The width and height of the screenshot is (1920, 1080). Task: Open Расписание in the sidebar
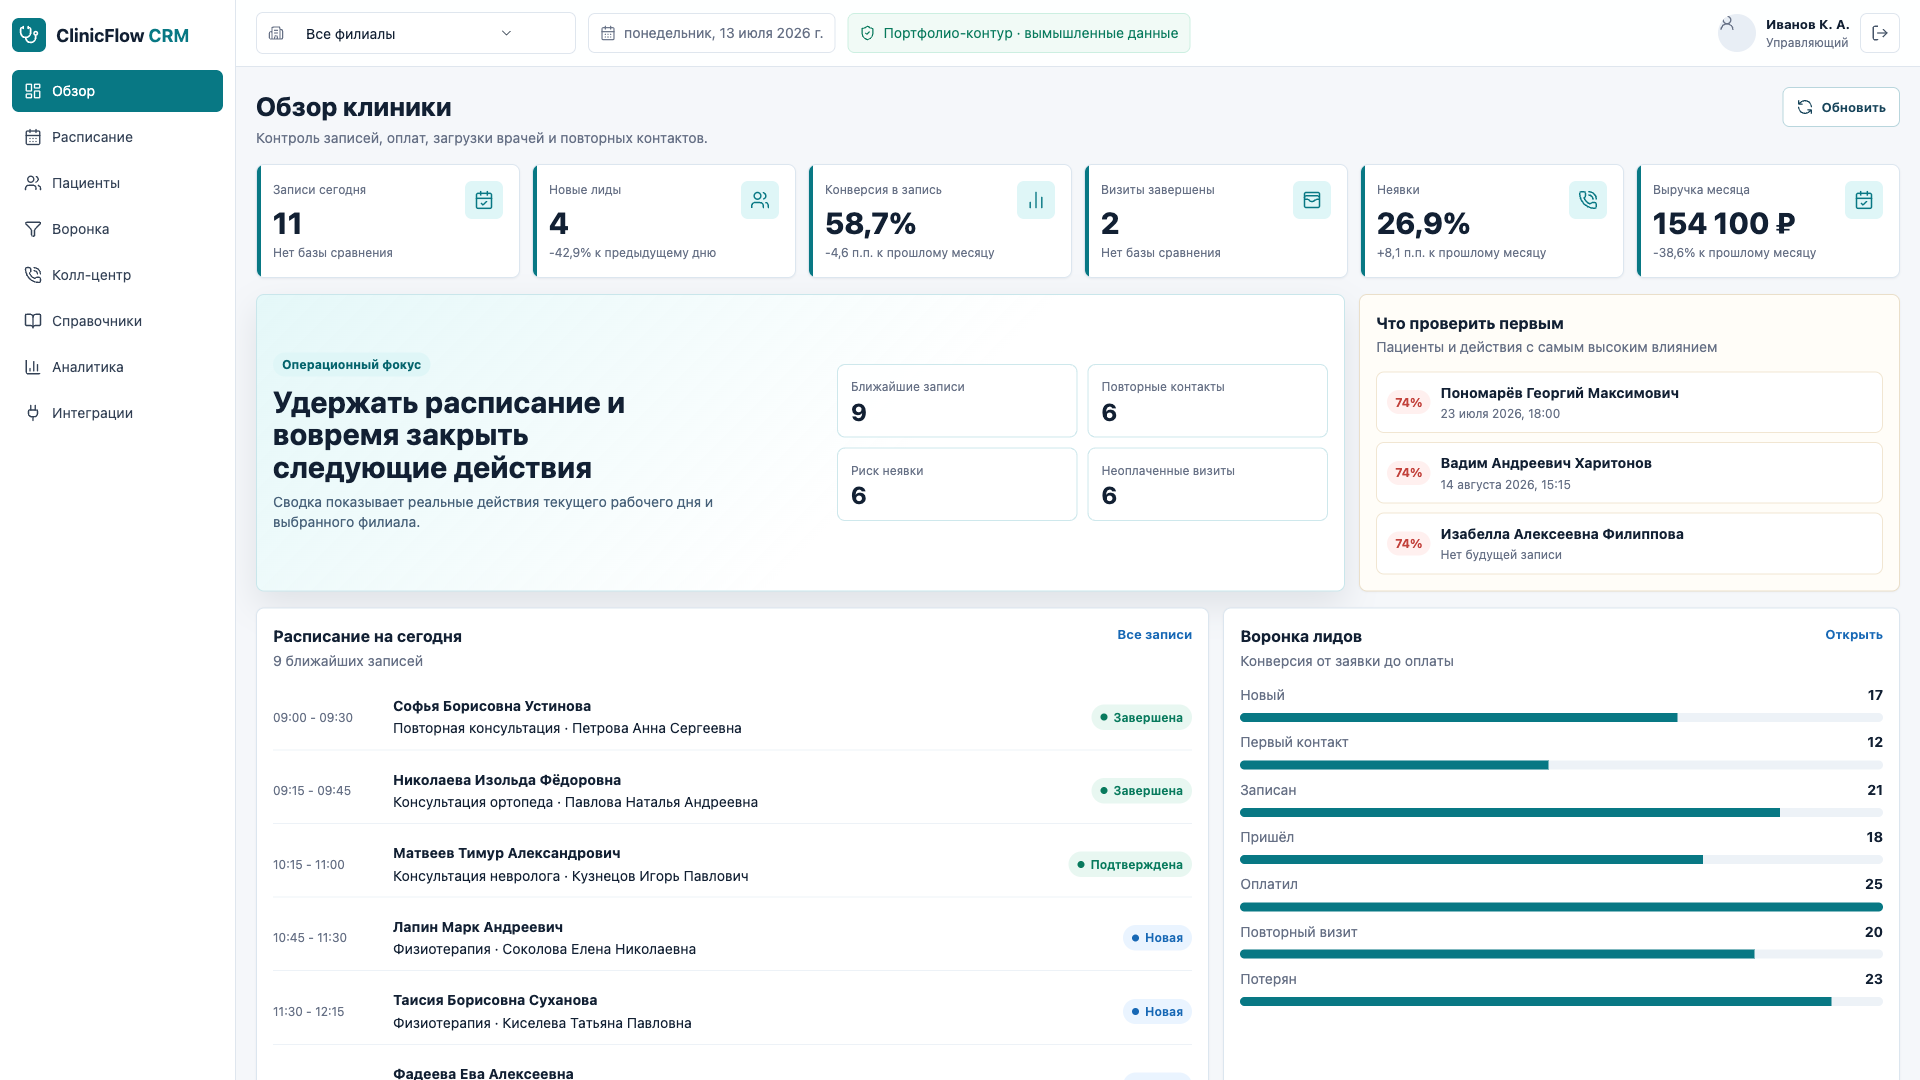[x=117, y=137]
